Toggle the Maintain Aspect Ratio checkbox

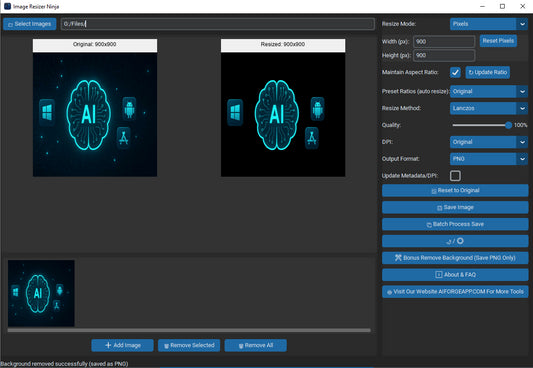(x=455, y=72)
